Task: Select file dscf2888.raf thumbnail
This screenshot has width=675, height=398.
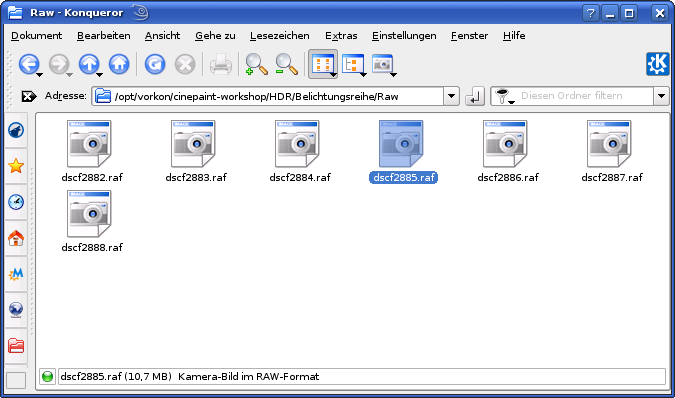Action: point(89,214)
